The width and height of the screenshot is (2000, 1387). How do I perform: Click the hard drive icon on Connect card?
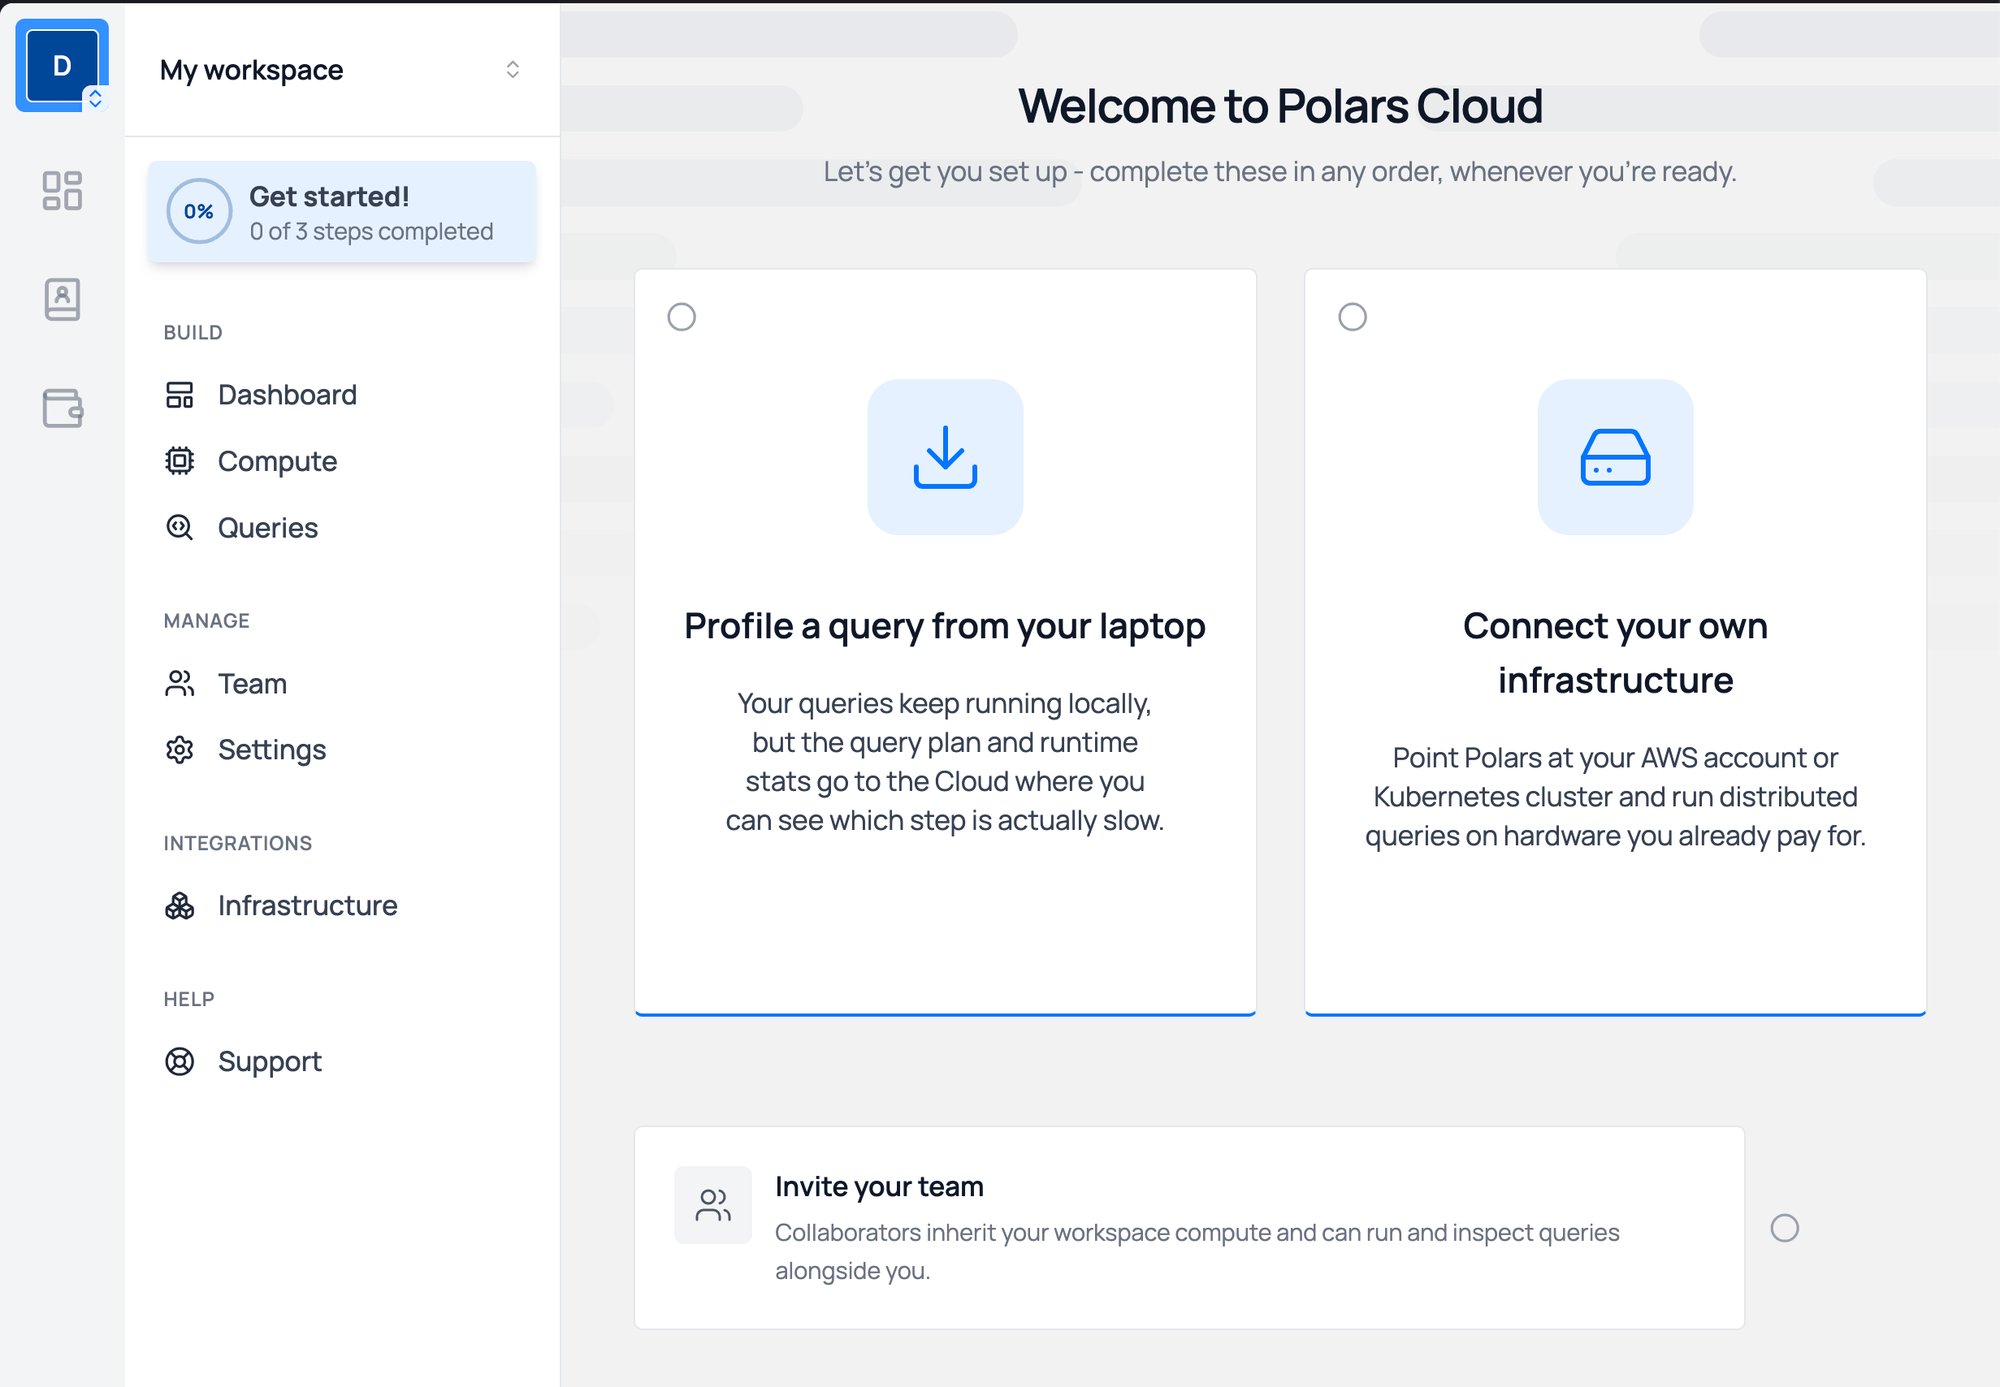click(x=1616, y=457)
